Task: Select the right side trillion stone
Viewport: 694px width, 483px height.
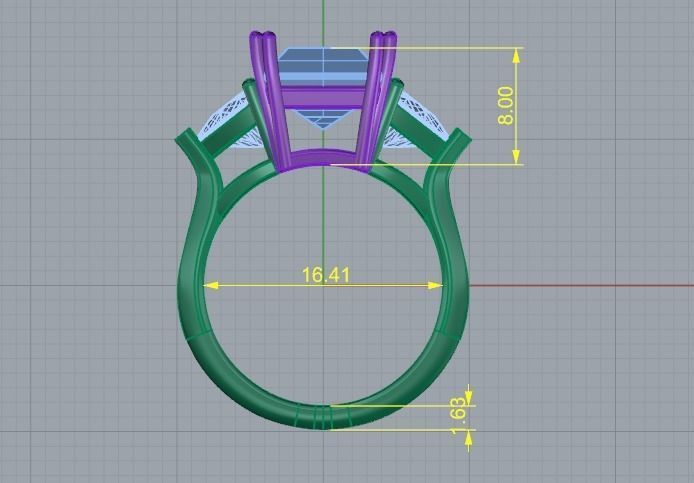Action: click(422, 116)
